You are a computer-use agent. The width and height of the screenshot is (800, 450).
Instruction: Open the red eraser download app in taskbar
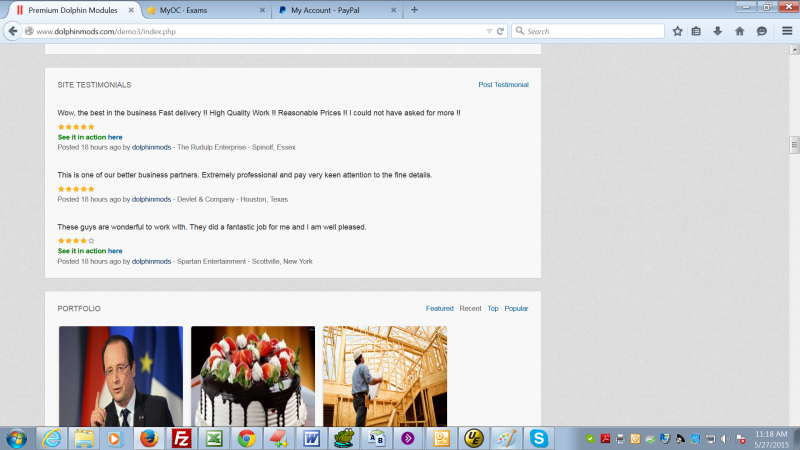(279, 439)
